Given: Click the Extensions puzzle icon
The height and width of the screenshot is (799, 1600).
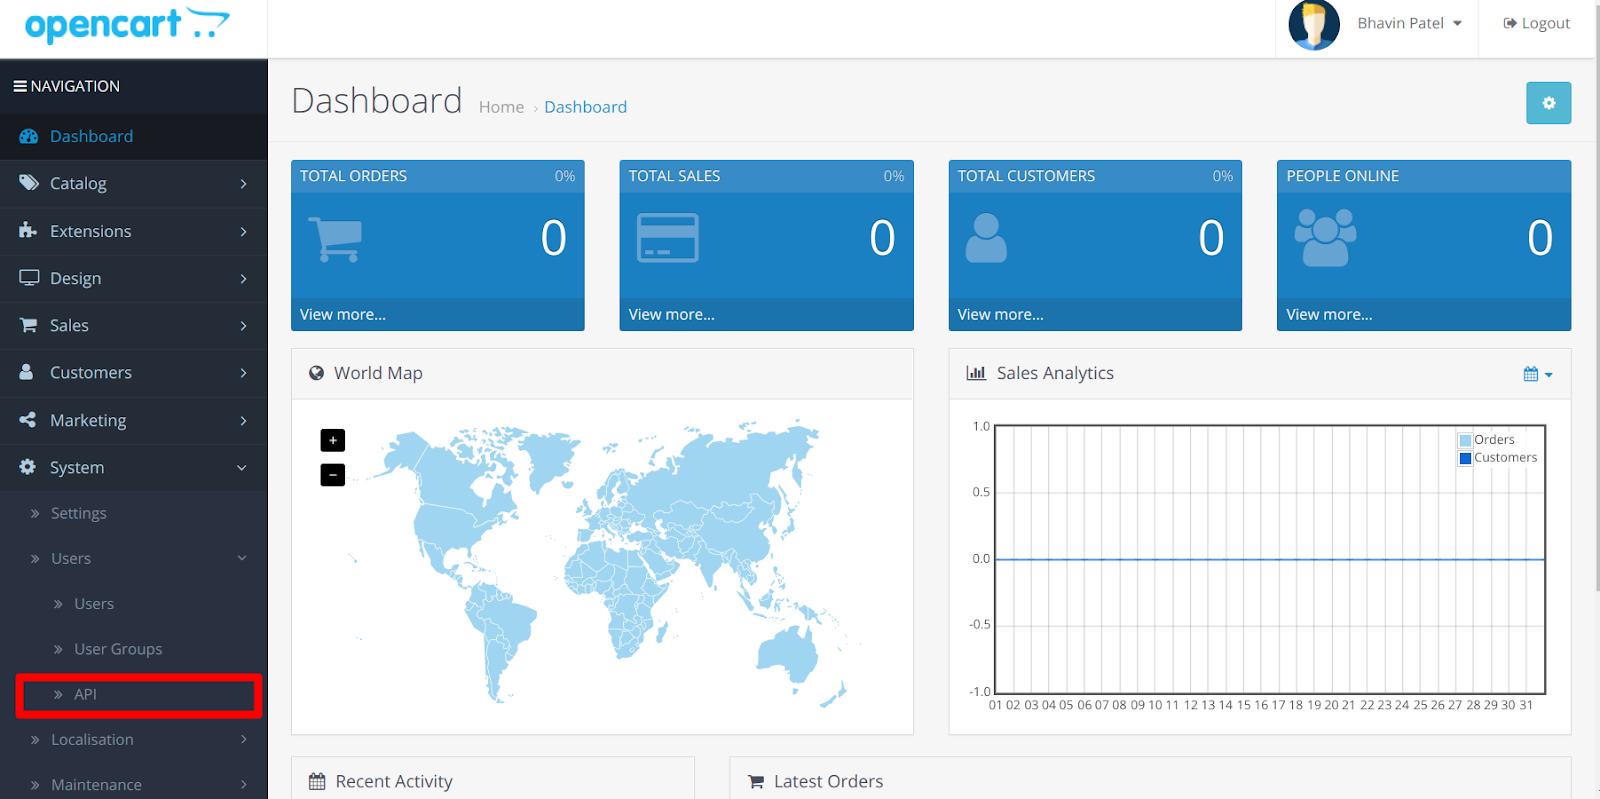Looking at the screenshot, I should [x=28, y=230].
